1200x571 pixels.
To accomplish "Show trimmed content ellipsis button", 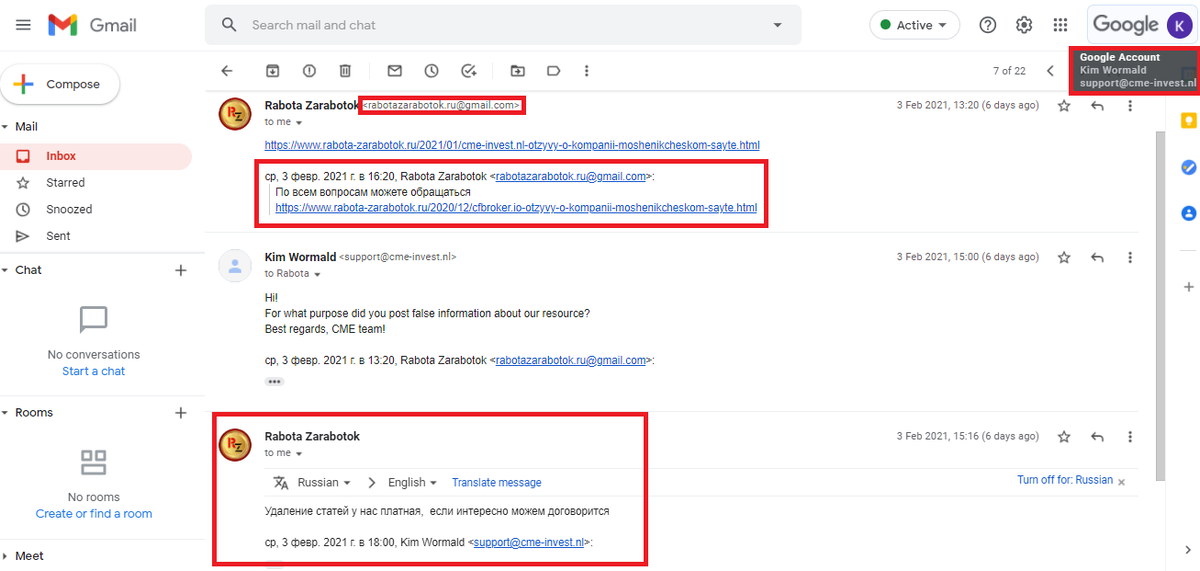I will [274, 382].
